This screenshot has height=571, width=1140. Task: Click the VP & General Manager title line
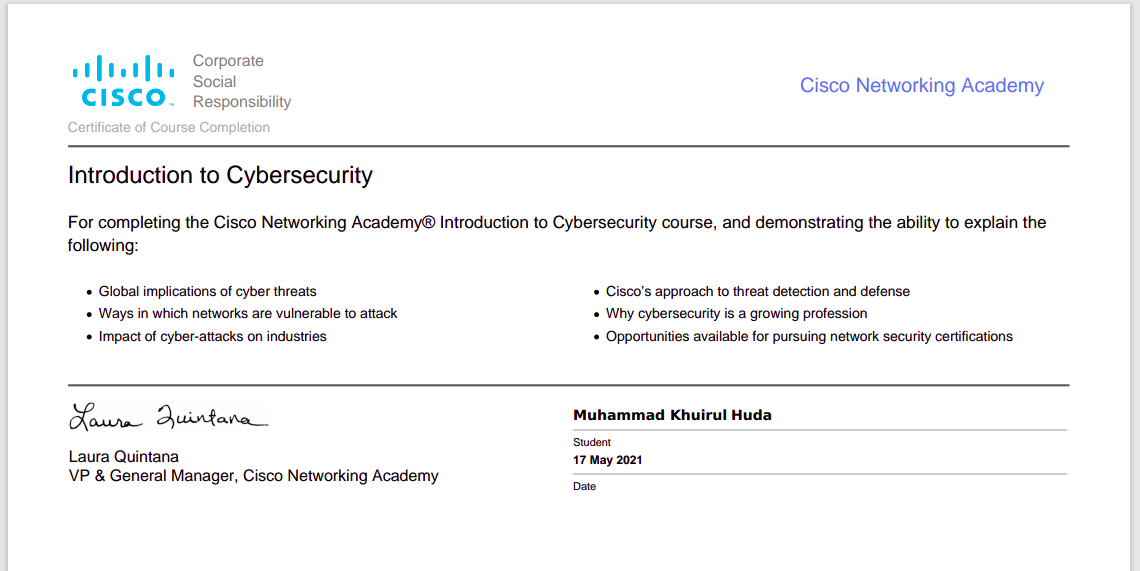(253, 475)
